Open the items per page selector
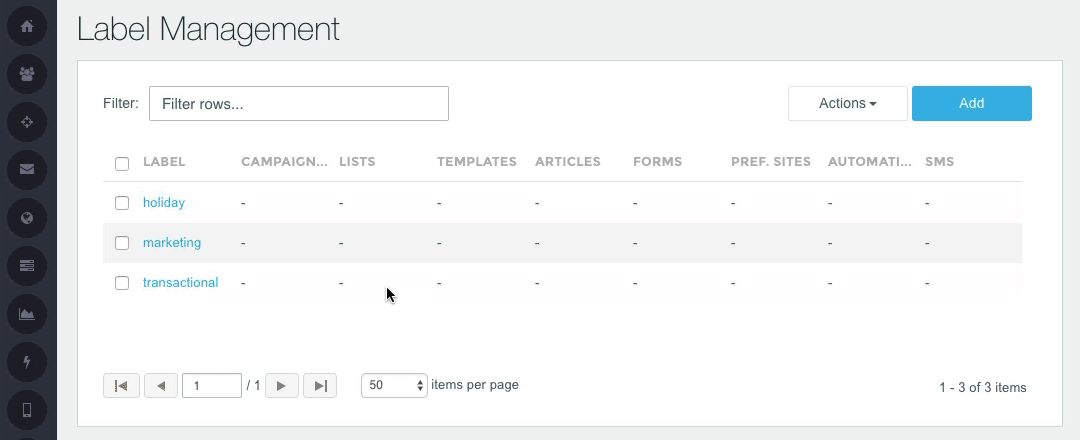Screen dimensions: 1080x440 click(x=394, y=385)
